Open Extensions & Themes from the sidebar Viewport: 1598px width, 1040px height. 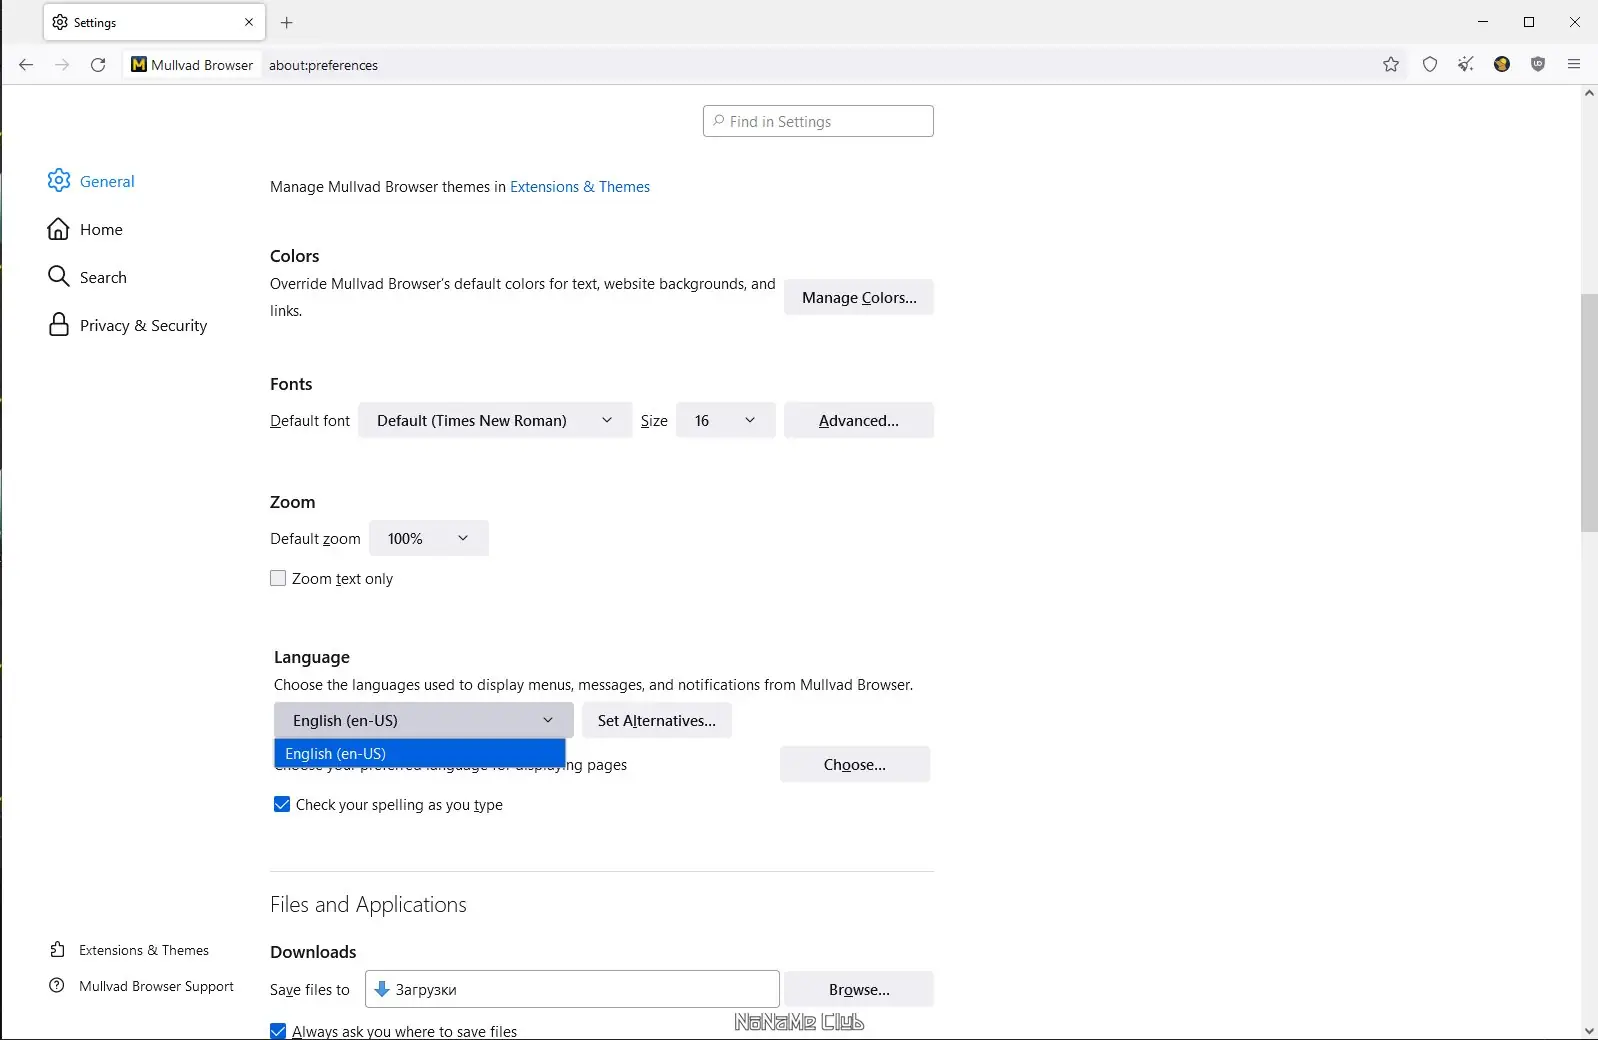[129, 950]
